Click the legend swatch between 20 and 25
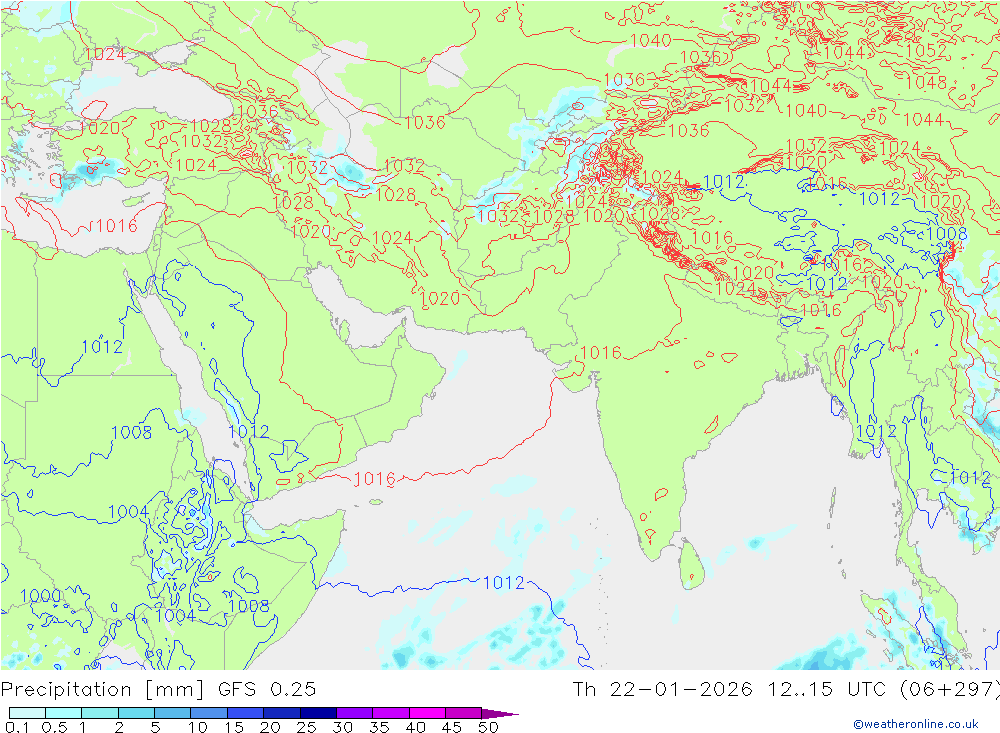This screenshot has height=733, width=1000. 281,713
